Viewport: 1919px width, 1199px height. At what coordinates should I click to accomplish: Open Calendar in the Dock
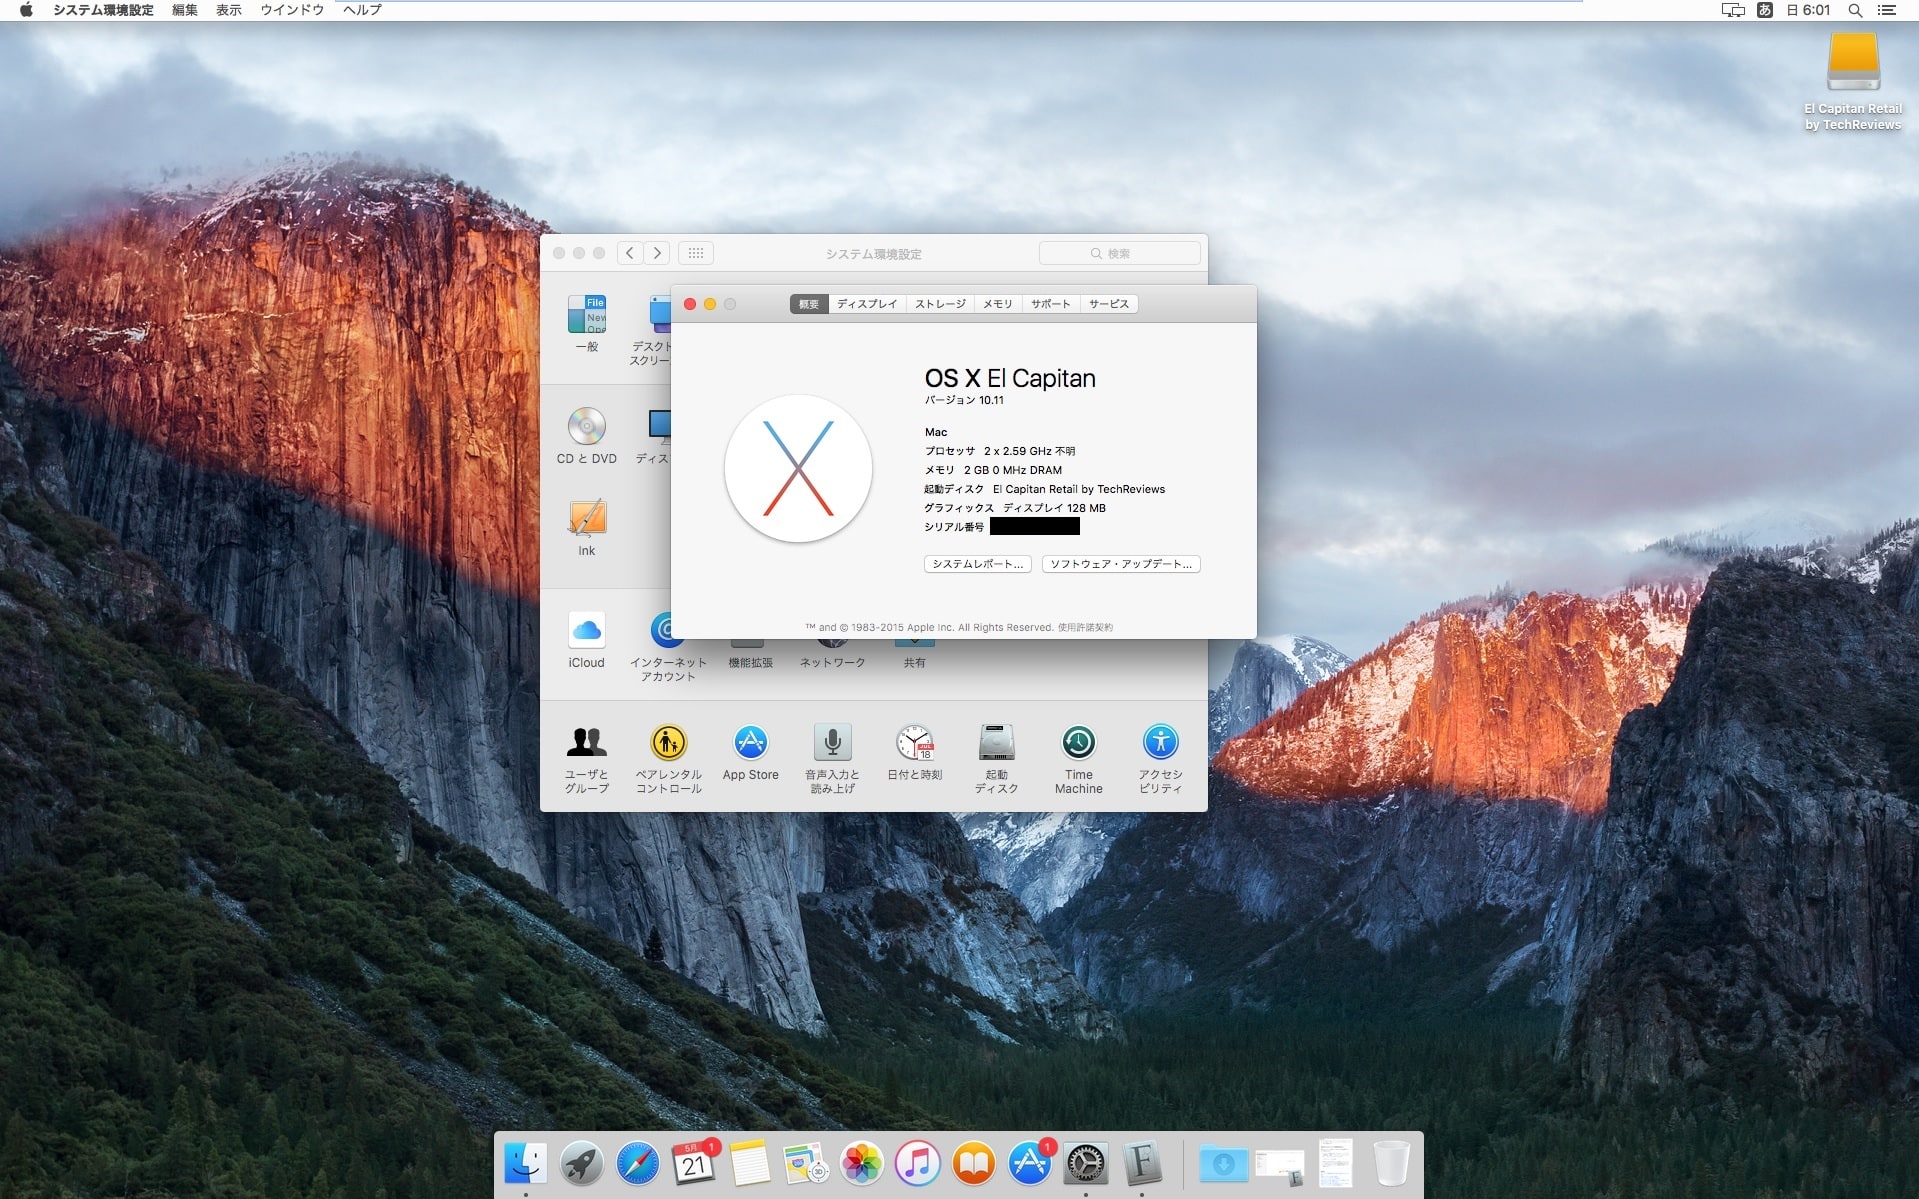pos(694,1163)
